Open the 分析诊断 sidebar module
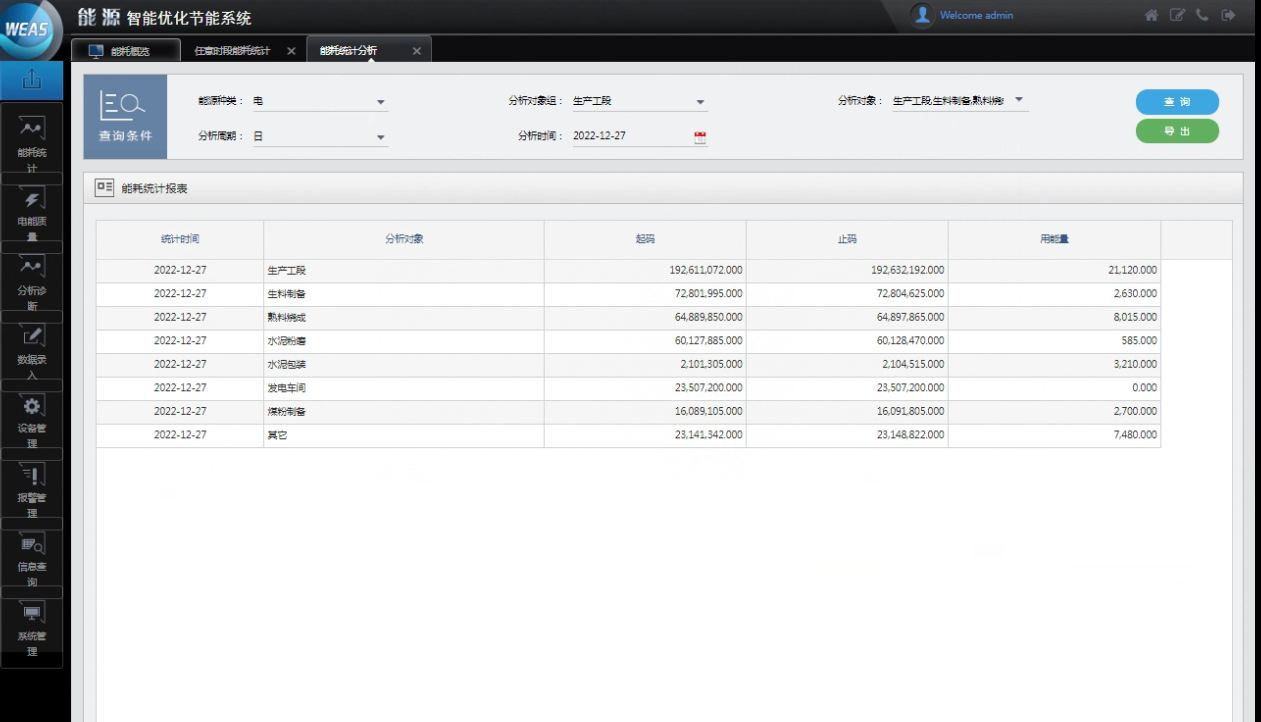1261x722 pixels. 32,278
